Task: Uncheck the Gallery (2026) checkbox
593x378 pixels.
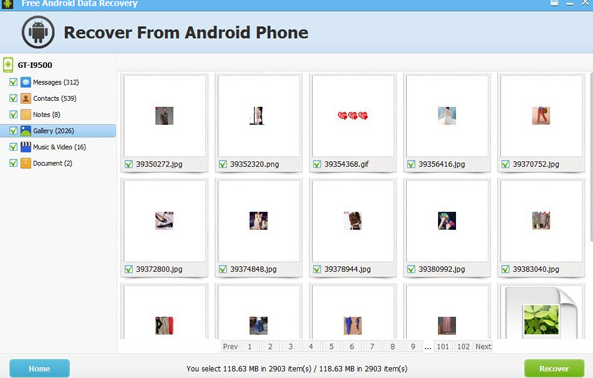Action: click(13, 131)
